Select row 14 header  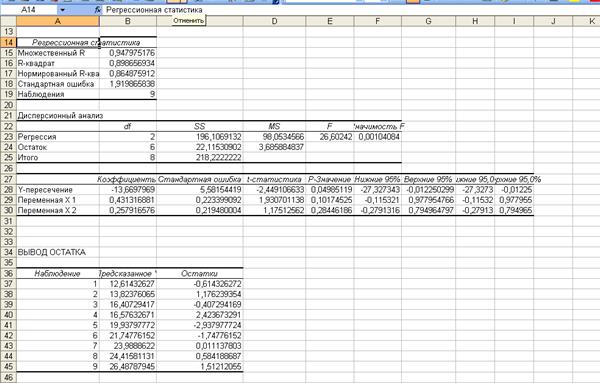pos(8,42)
